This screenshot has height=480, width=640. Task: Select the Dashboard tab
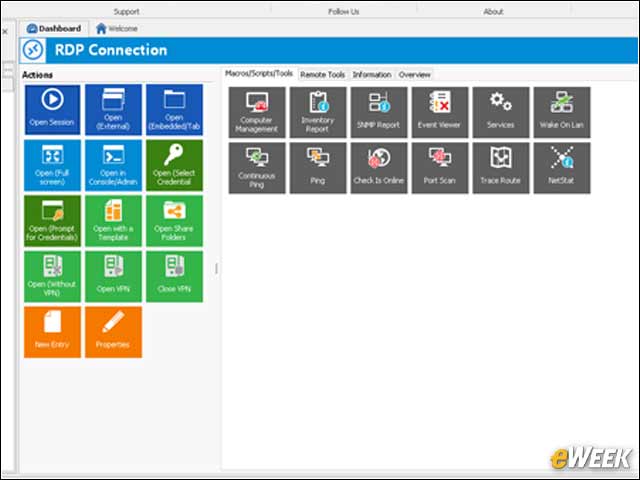pos(54,29)
